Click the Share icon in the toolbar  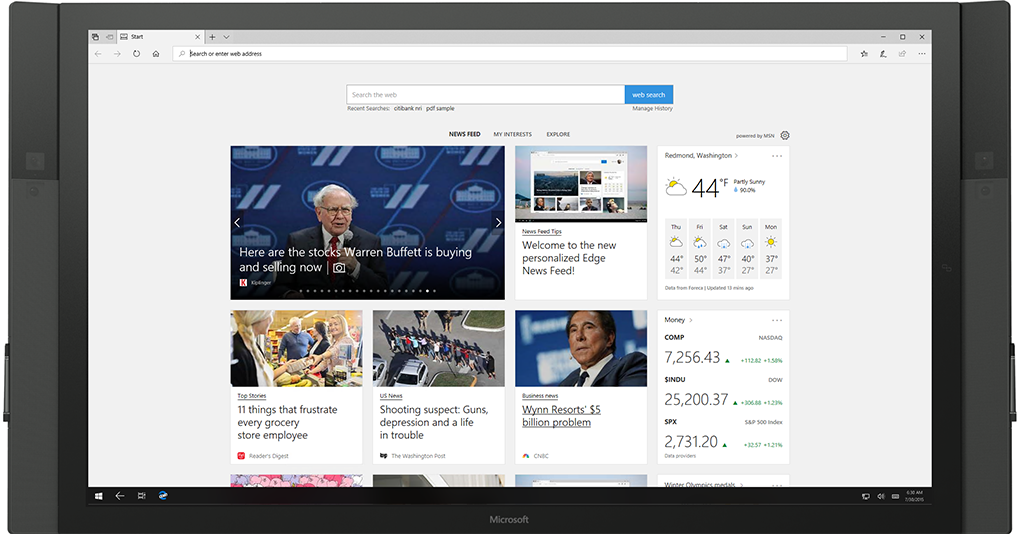pos(902,54)
